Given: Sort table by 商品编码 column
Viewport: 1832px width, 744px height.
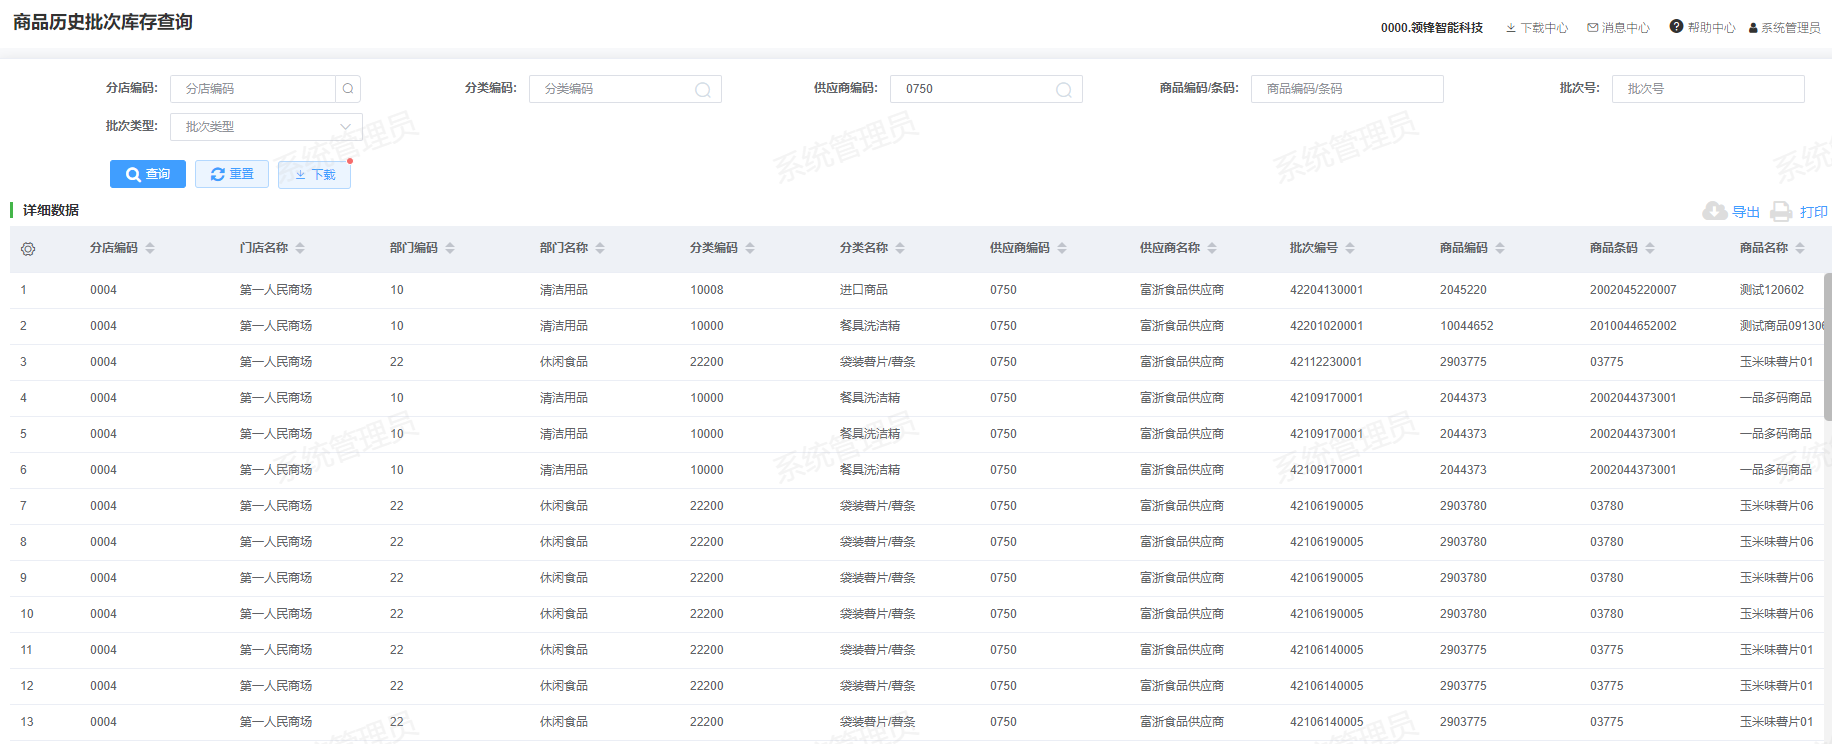Looking at the screenshot, I should click(1500, 248).
